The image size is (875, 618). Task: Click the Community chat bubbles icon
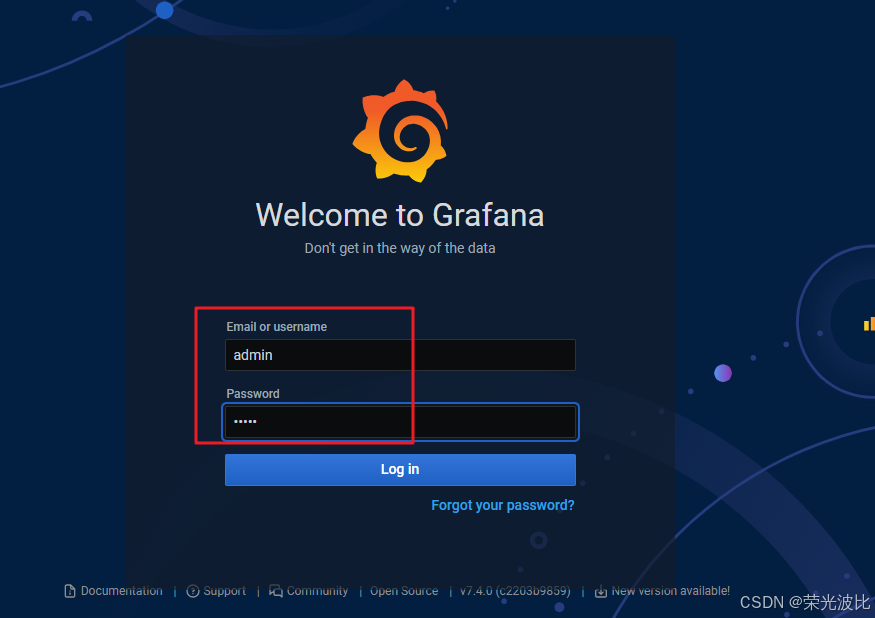tap(276, 591)
